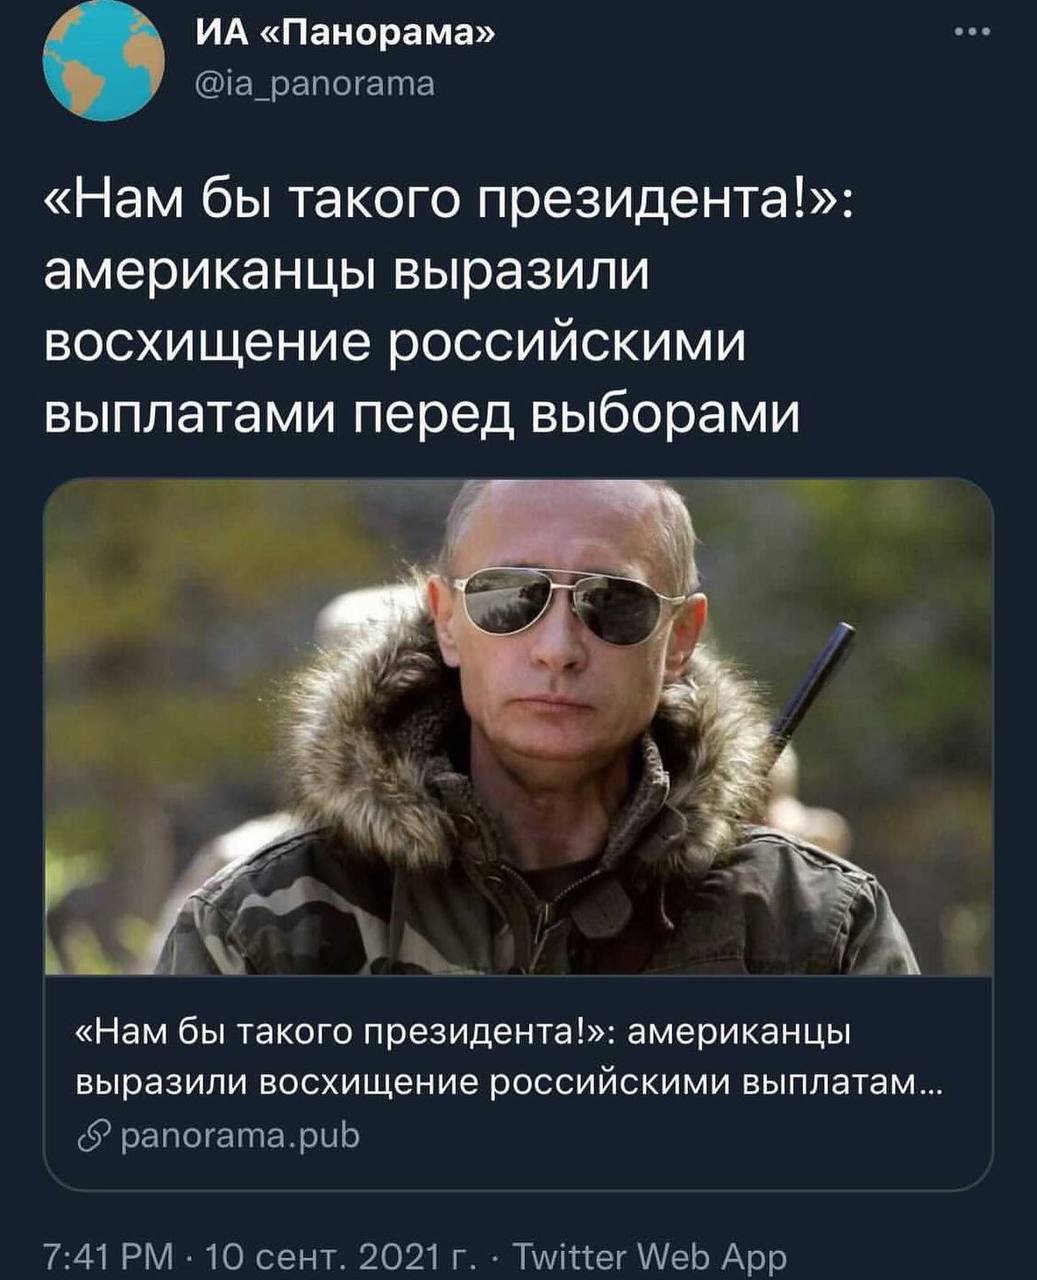Open the ИА «Панорама» globe avatar
1037x1280 pixels.
tap(102, 62)
